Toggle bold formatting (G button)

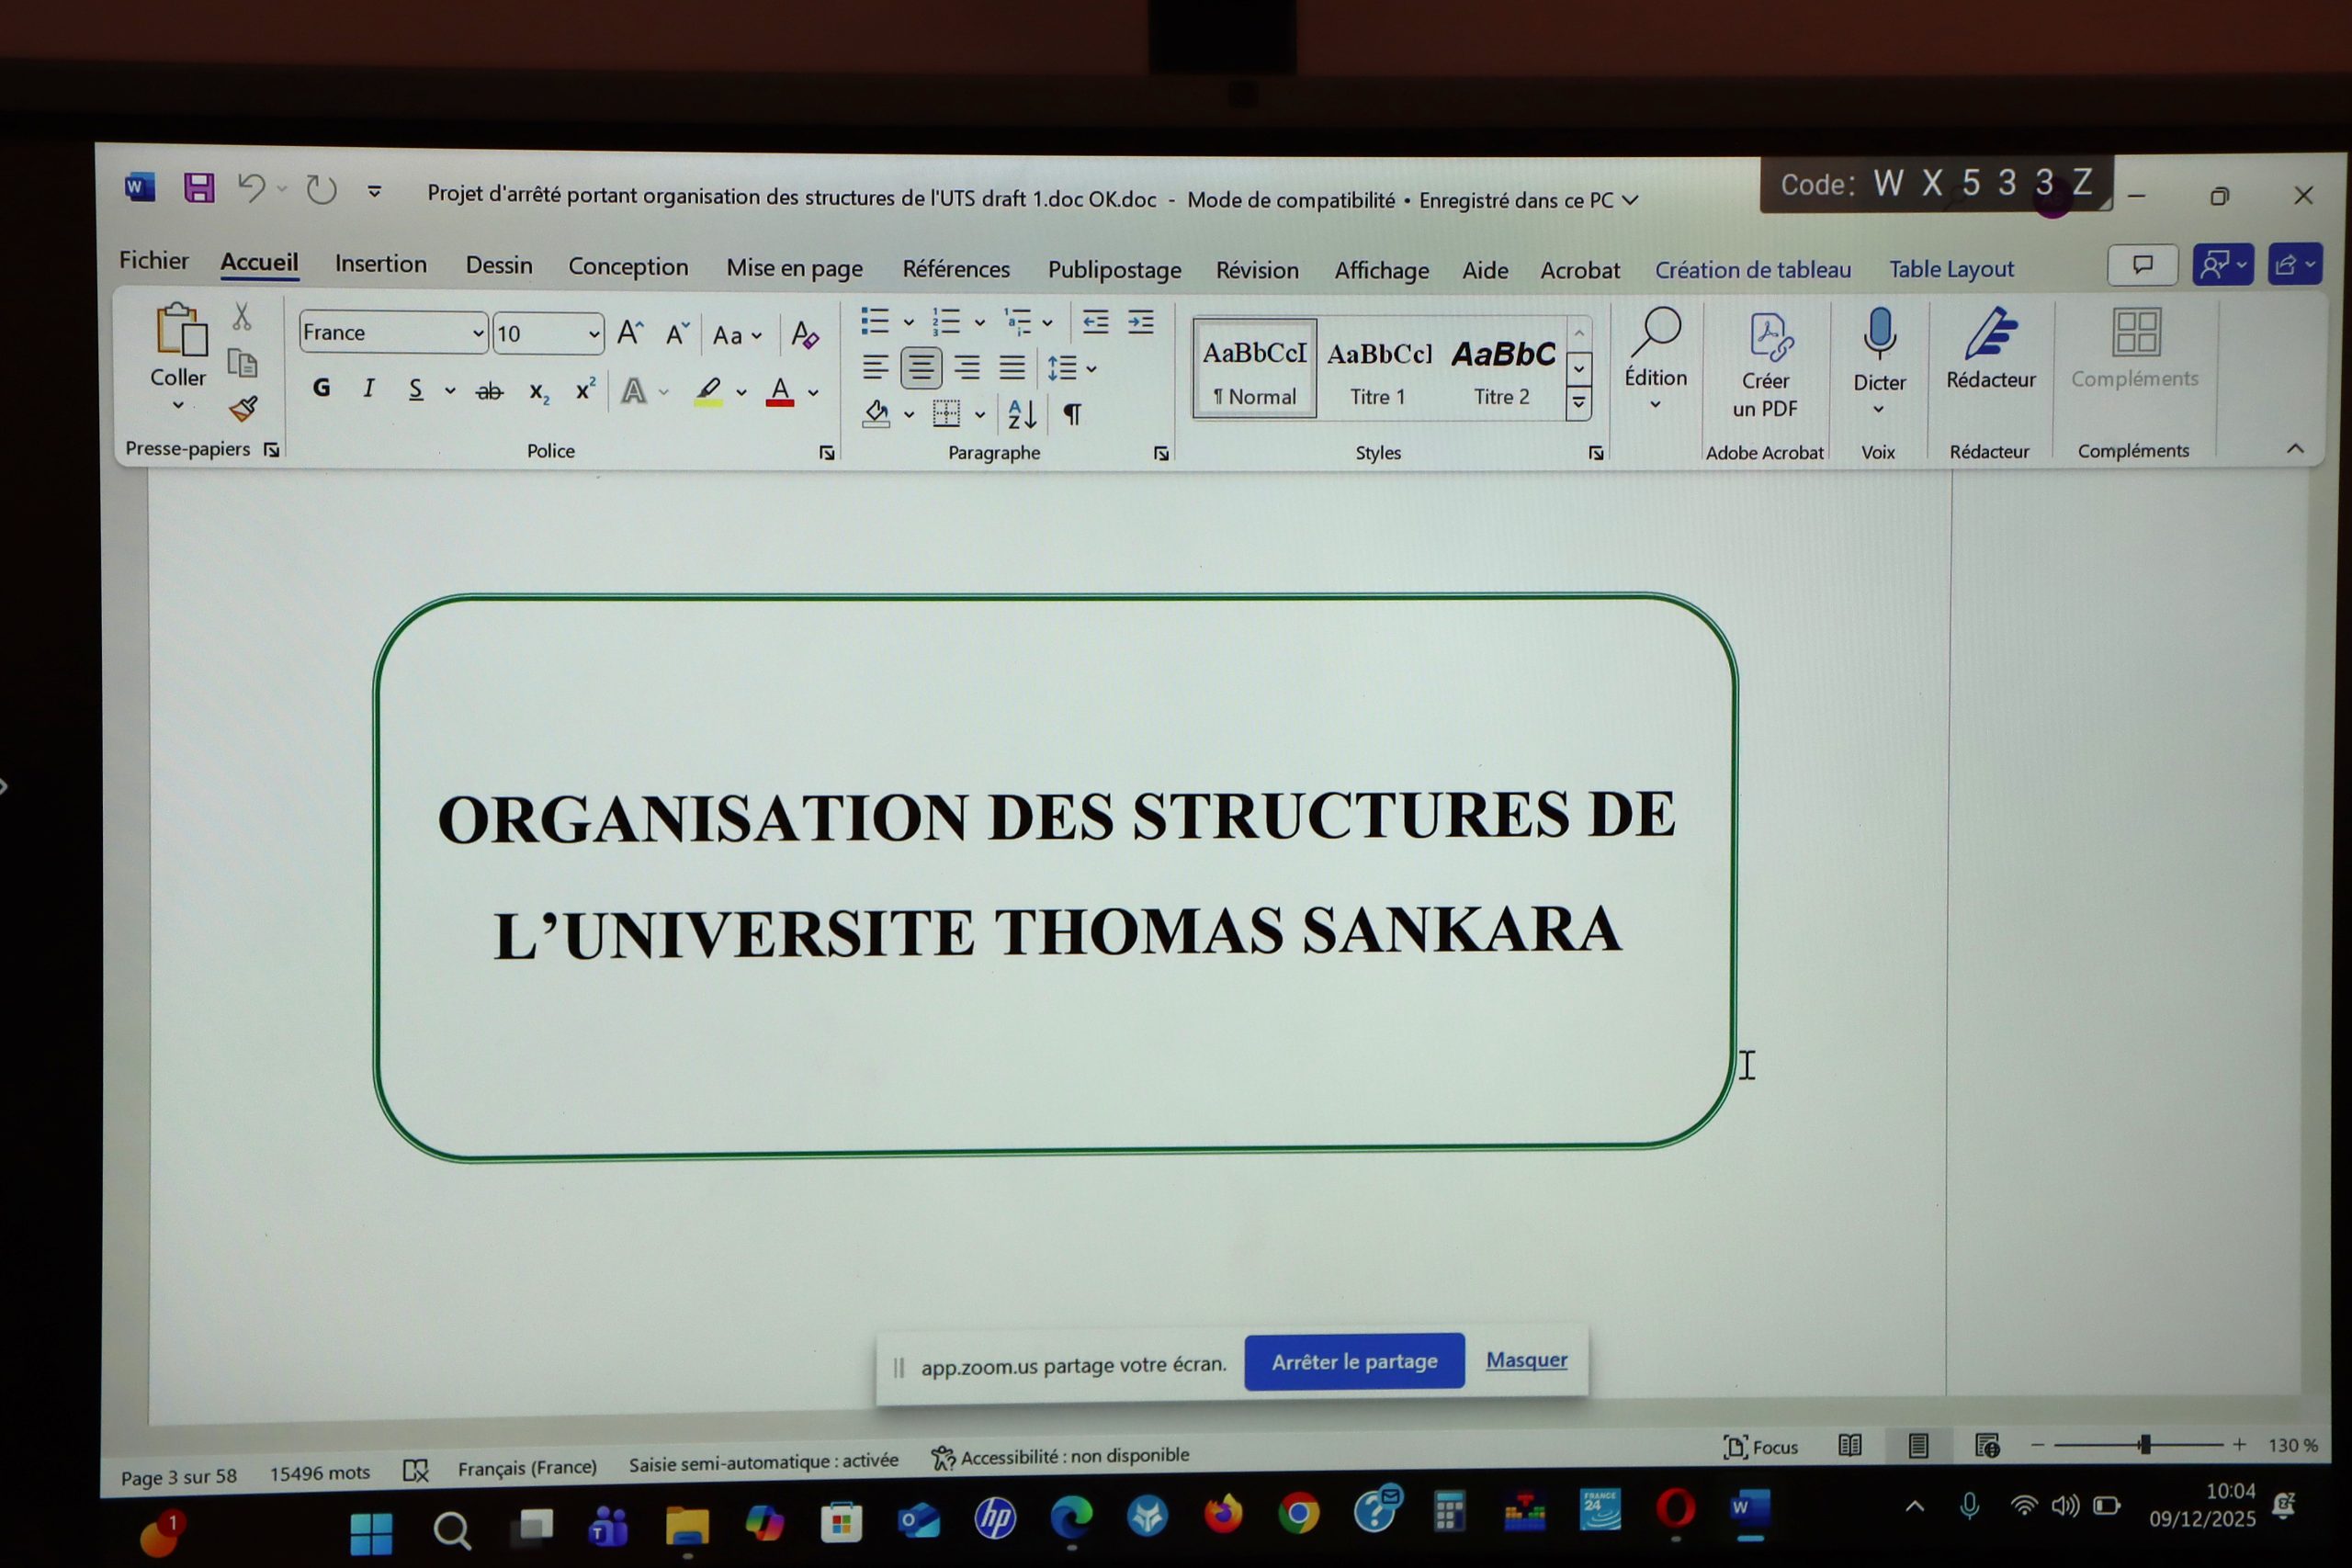[x=321, y=388]
